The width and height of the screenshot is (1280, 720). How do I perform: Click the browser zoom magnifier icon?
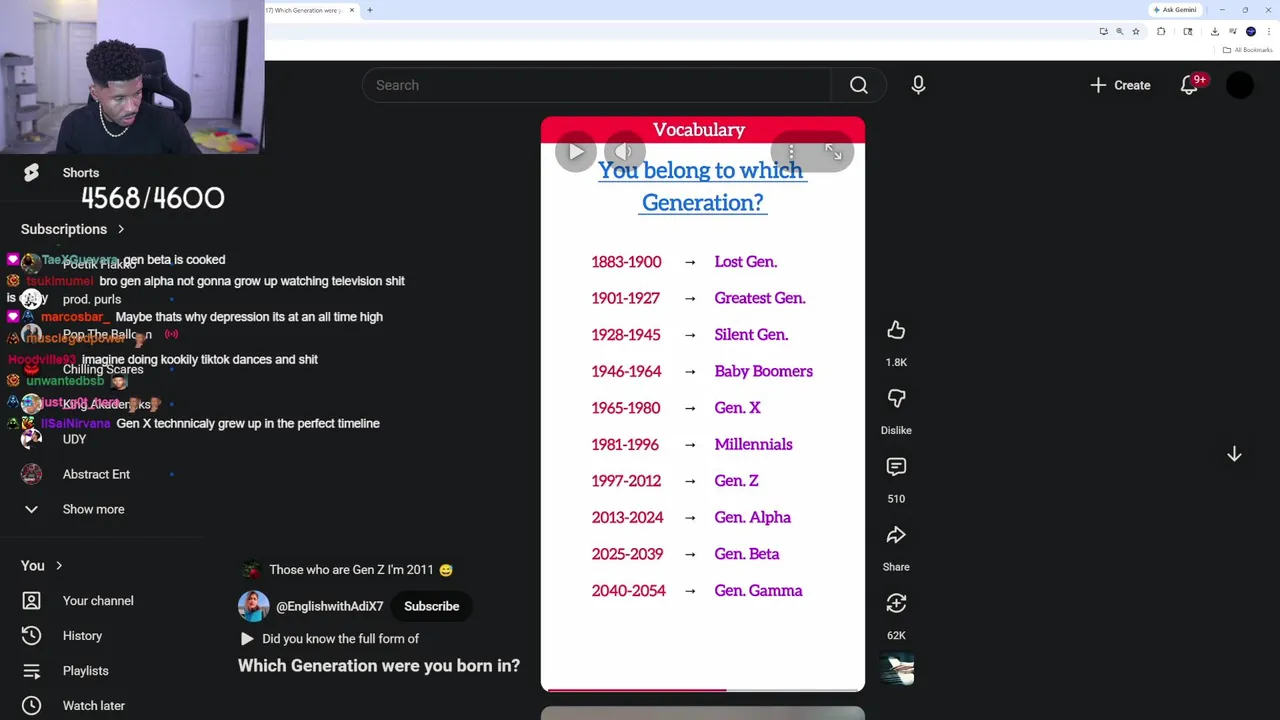point(1120,31)
